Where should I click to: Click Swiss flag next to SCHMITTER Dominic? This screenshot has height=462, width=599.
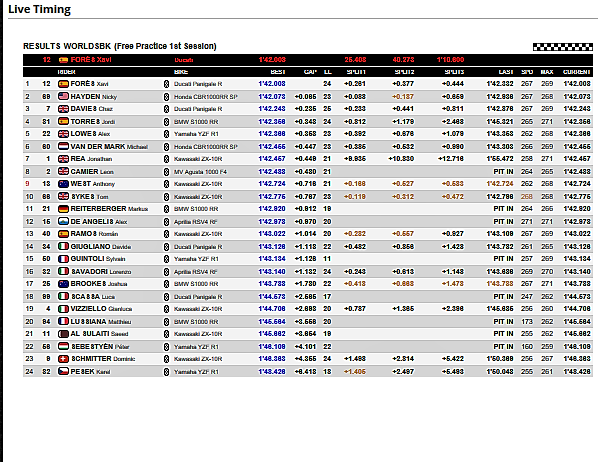(x=63, y=359)
